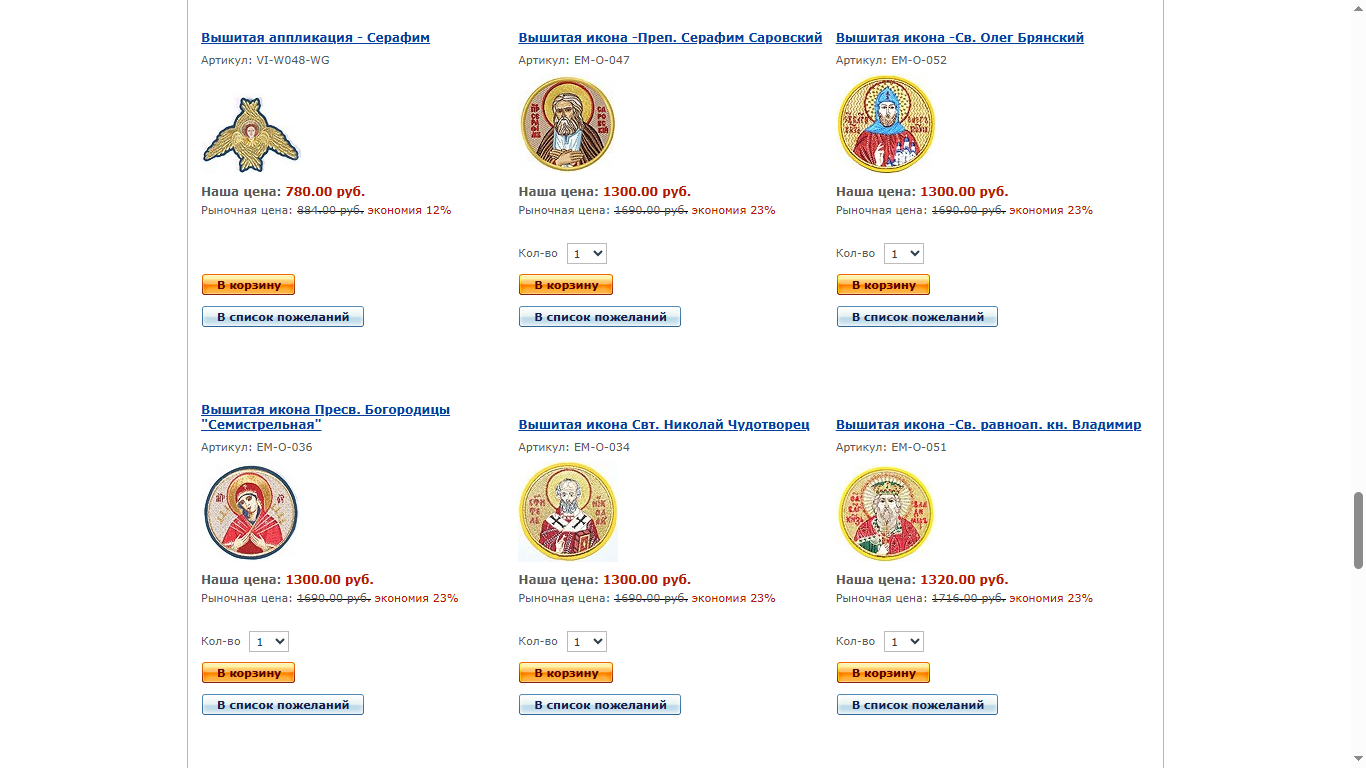Expand quantity selector for Семистрельная icon
The height and width of the screenshot is (768, 1366).
(269, 642)
